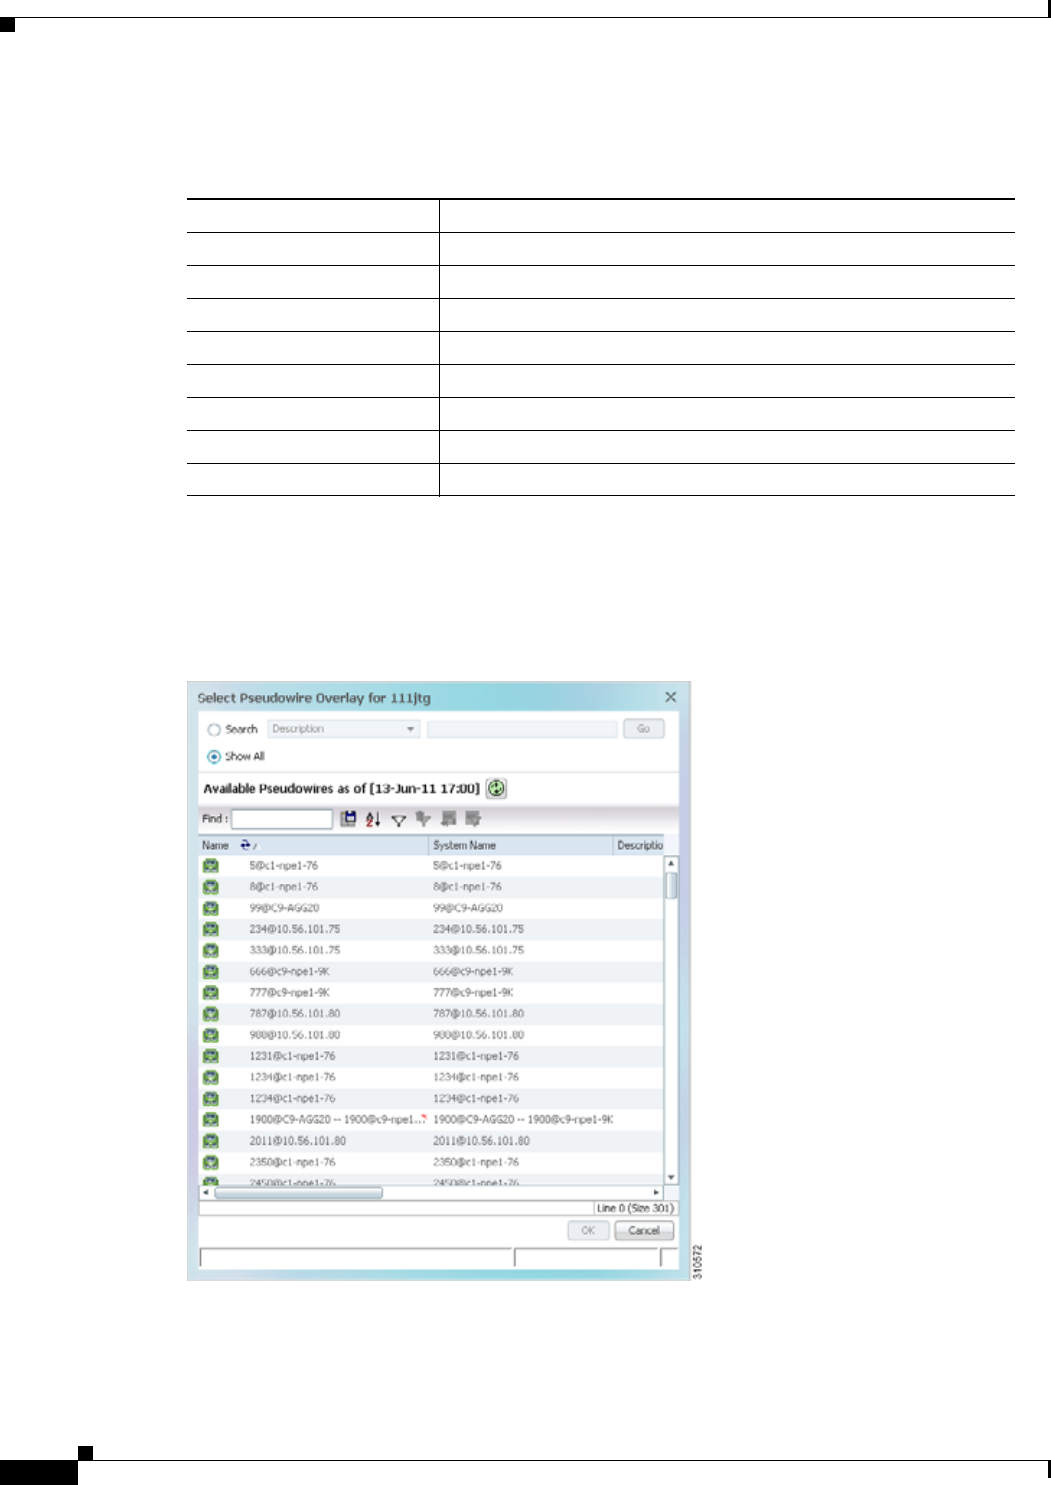Click the search text field beside Go

pyautogui.click(x=522, y=729)
